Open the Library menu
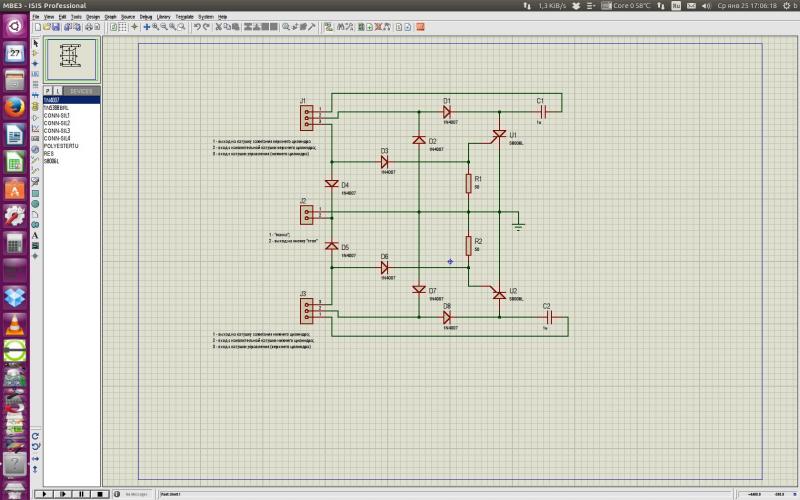 (163, 17)
